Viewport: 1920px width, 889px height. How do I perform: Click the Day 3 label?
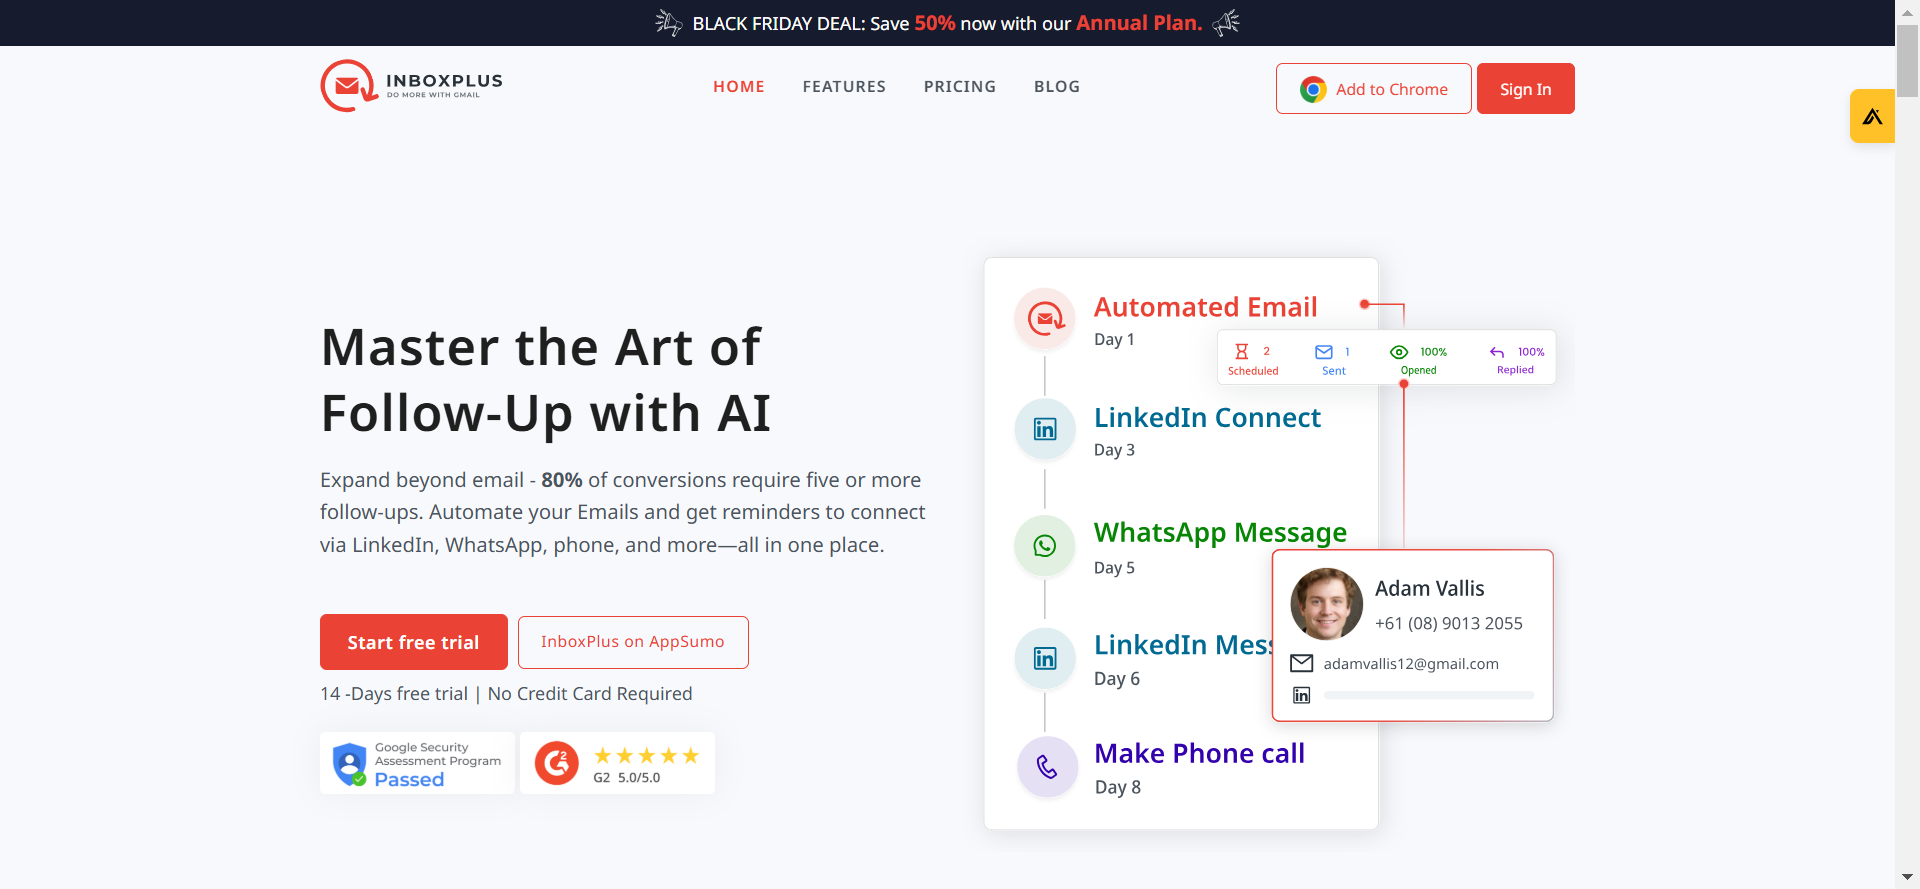pos(1114,450)
